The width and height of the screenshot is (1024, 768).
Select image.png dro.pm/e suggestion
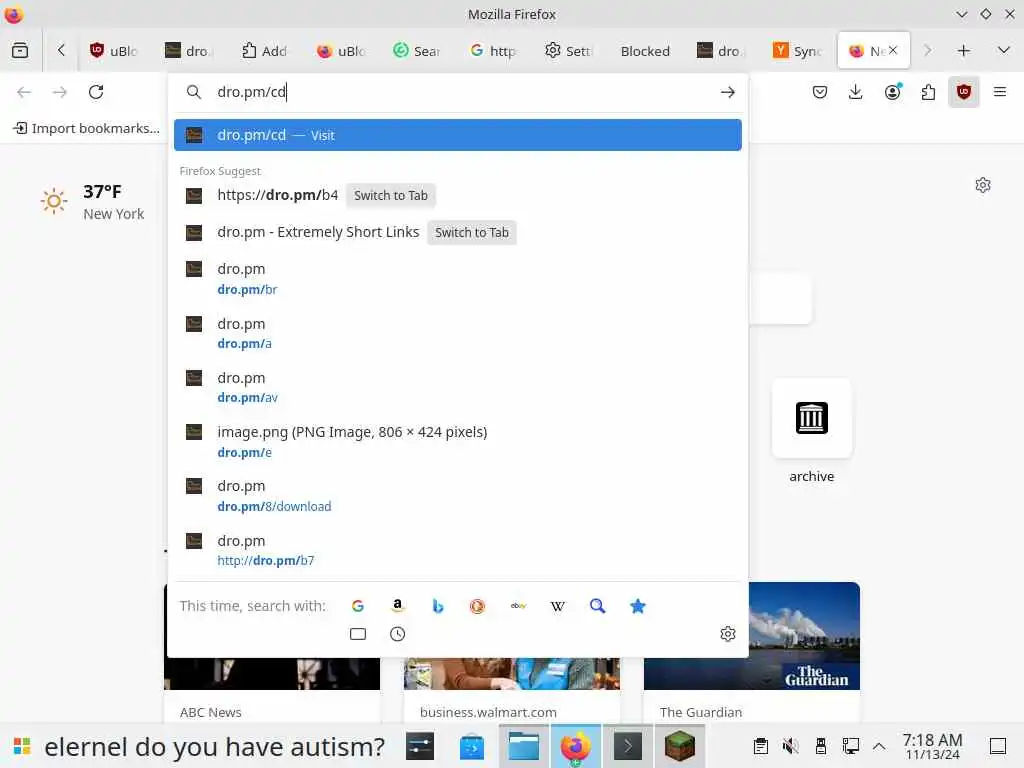coord(458,441)
